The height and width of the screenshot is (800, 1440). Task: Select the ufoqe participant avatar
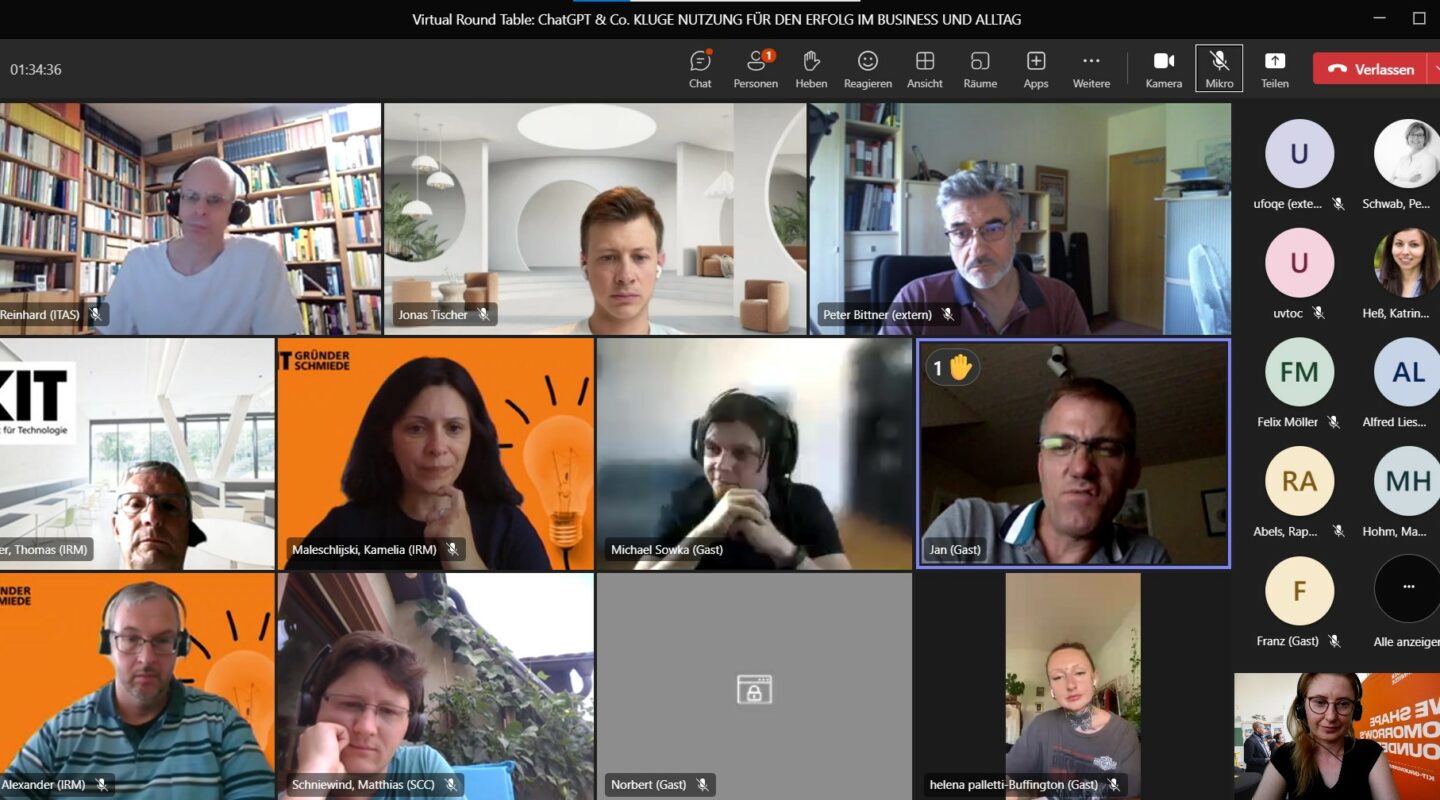(x=1299, y=154)
